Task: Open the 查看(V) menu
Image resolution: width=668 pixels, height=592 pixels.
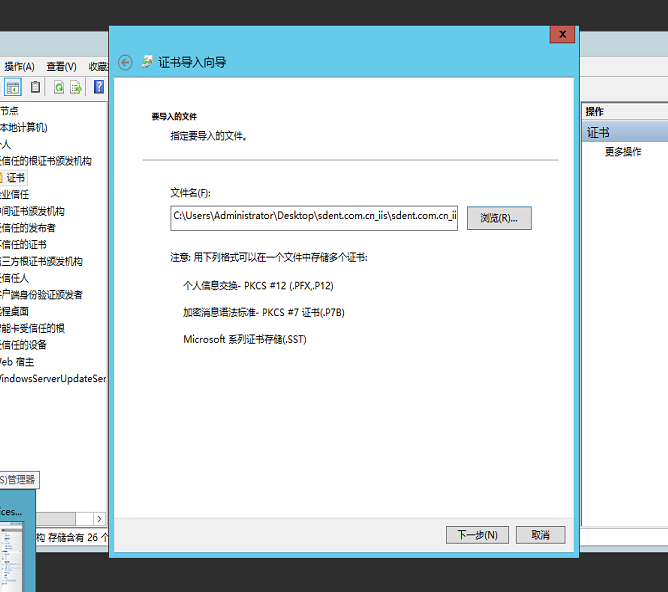Action: (61, 66)
